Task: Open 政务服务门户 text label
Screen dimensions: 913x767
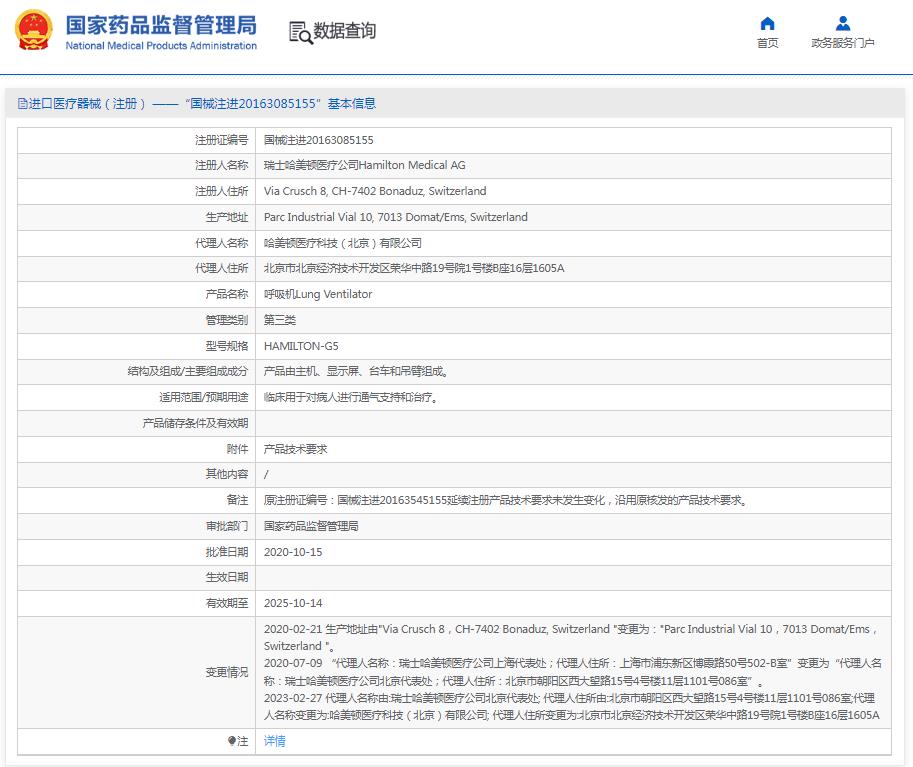Action: point(842,43)
